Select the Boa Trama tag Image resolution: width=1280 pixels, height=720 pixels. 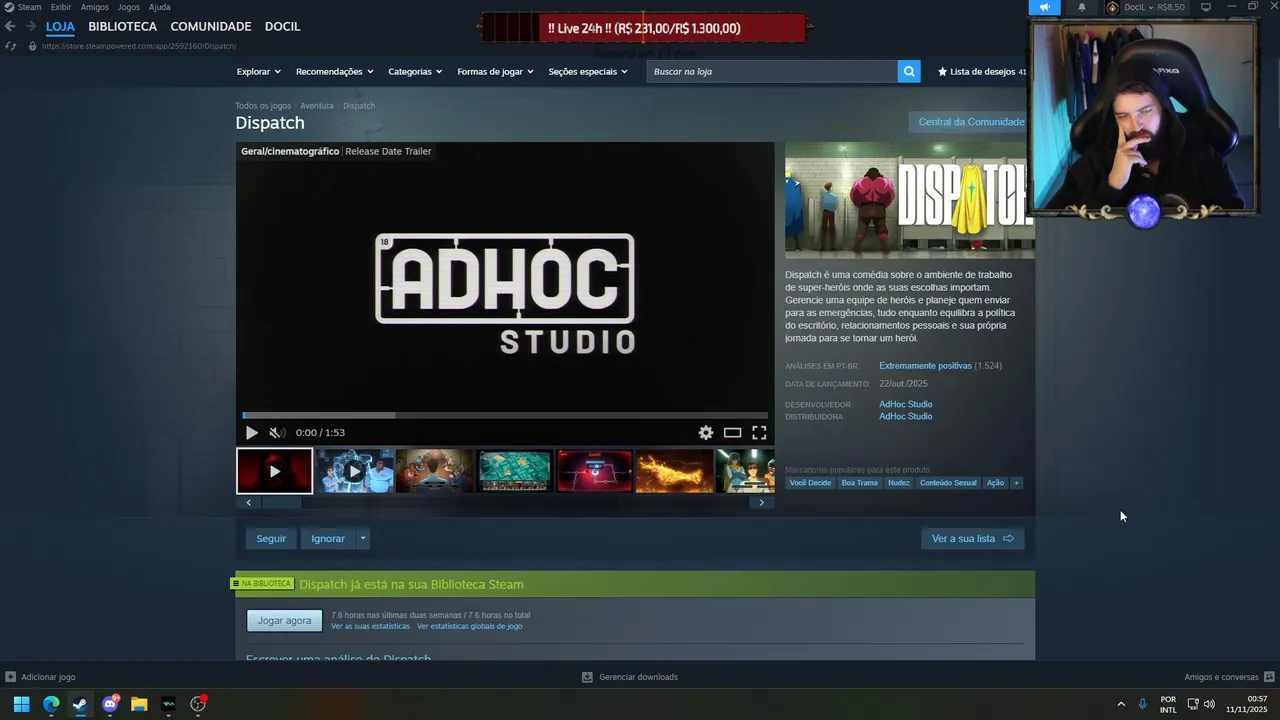click(859, 483)
